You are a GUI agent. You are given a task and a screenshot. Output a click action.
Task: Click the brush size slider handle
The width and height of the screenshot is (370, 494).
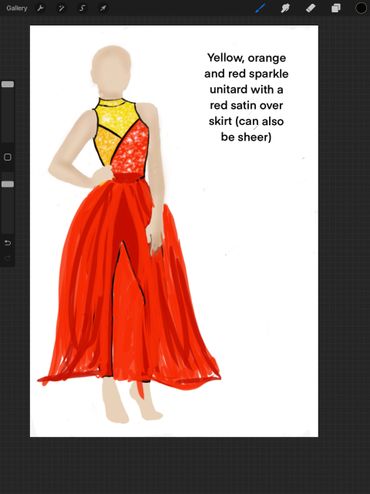pyautogui.click(x=8, y=84)
